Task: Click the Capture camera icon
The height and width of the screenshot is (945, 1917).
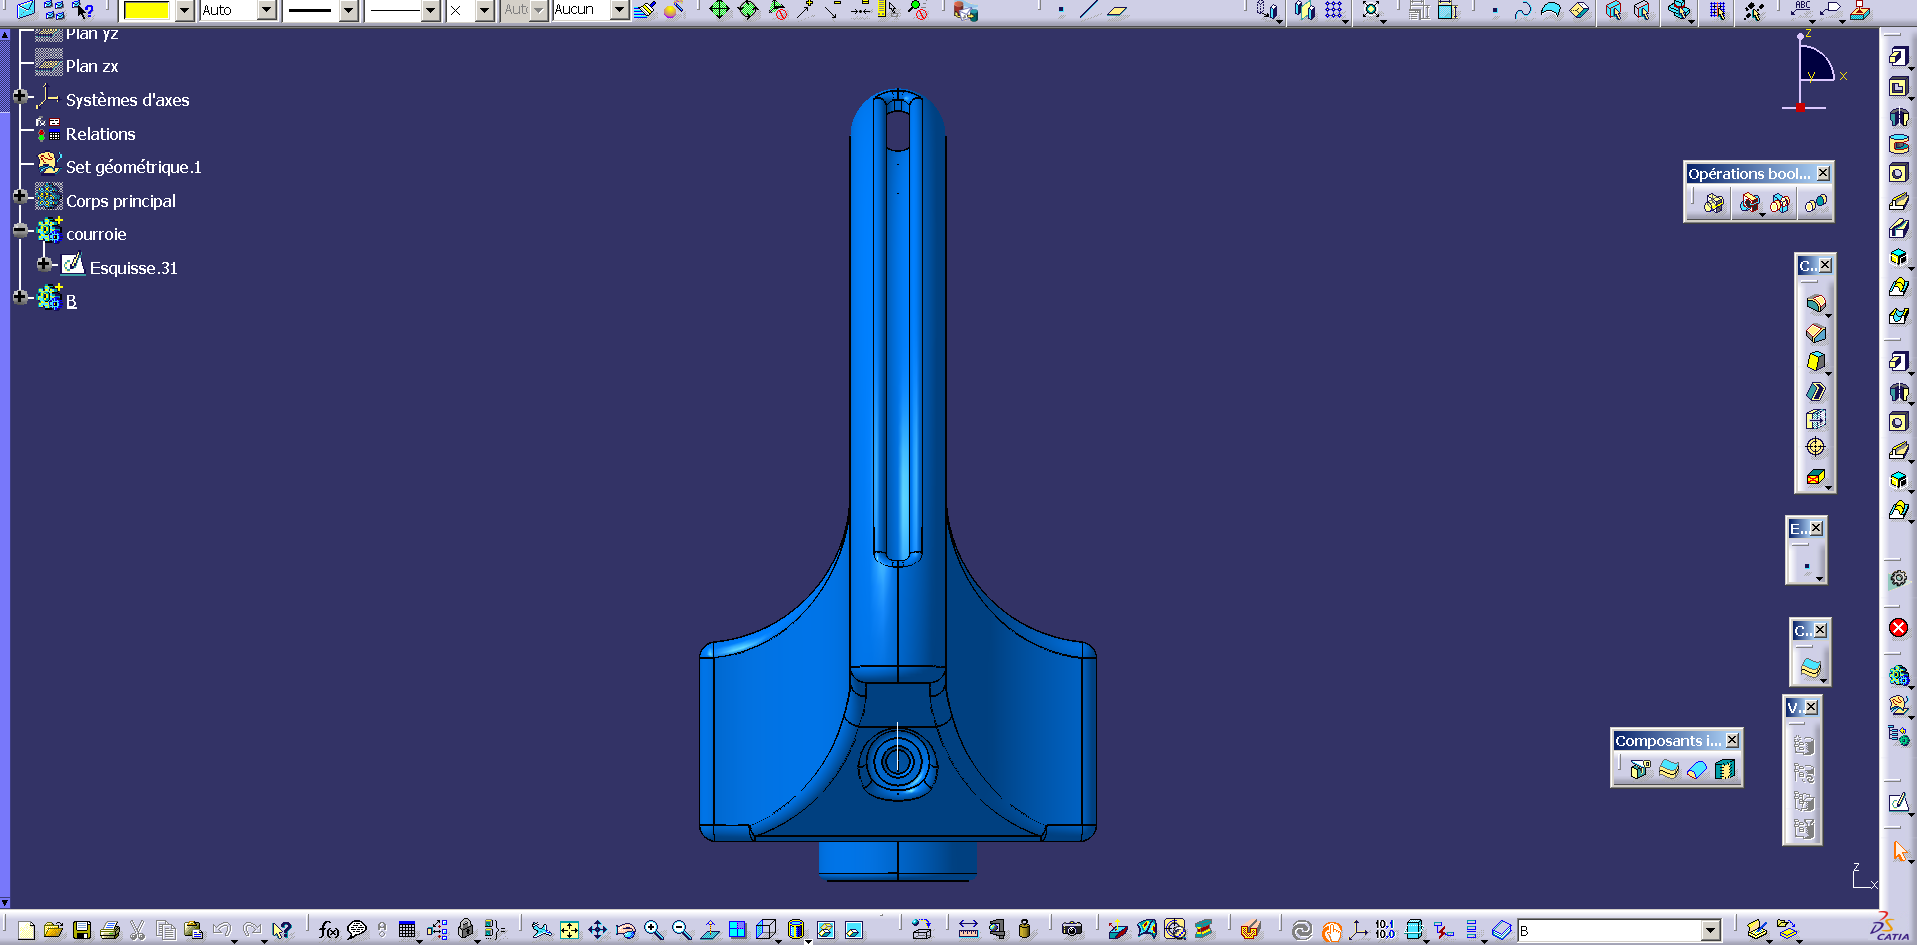Action: 1072,930
